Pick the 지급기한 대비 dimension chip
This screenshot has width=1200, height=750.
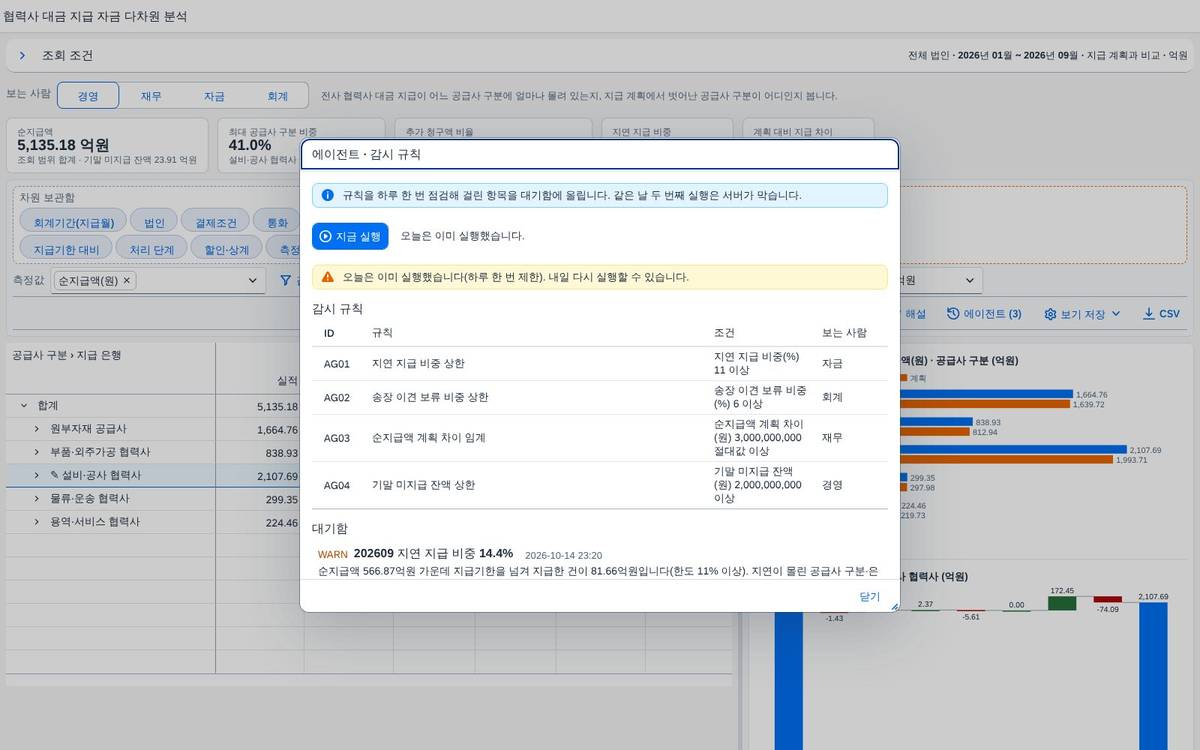click(66, 249)
